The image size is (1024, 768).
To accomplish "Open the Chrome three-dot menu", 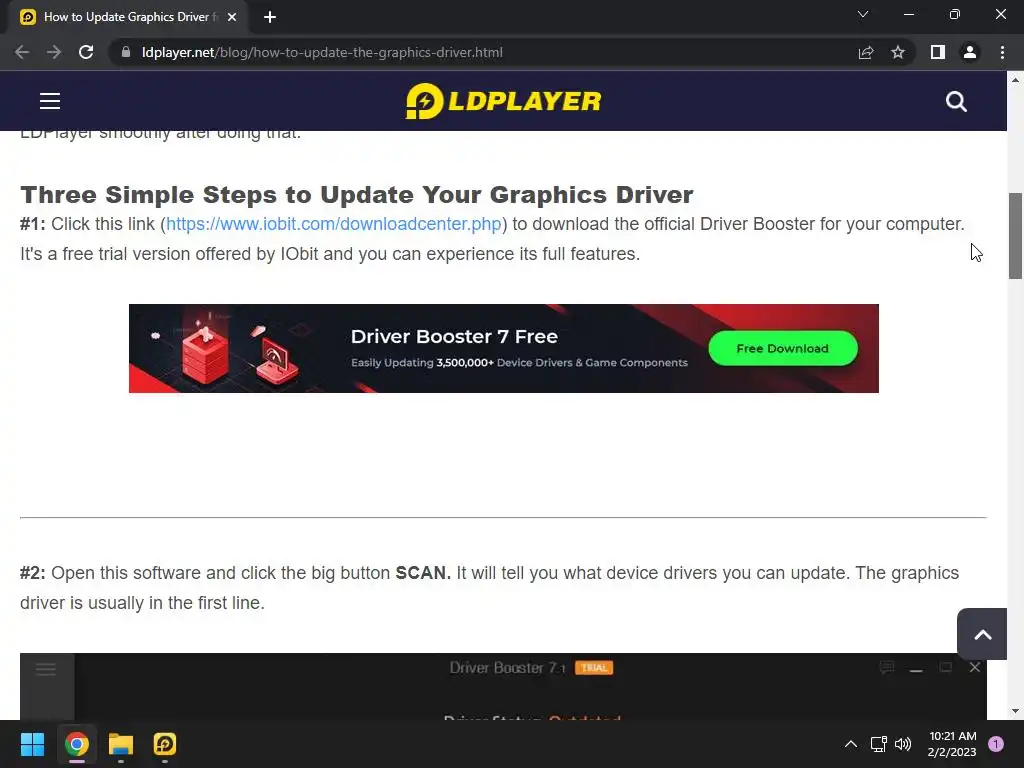I will click(1002, 52).
